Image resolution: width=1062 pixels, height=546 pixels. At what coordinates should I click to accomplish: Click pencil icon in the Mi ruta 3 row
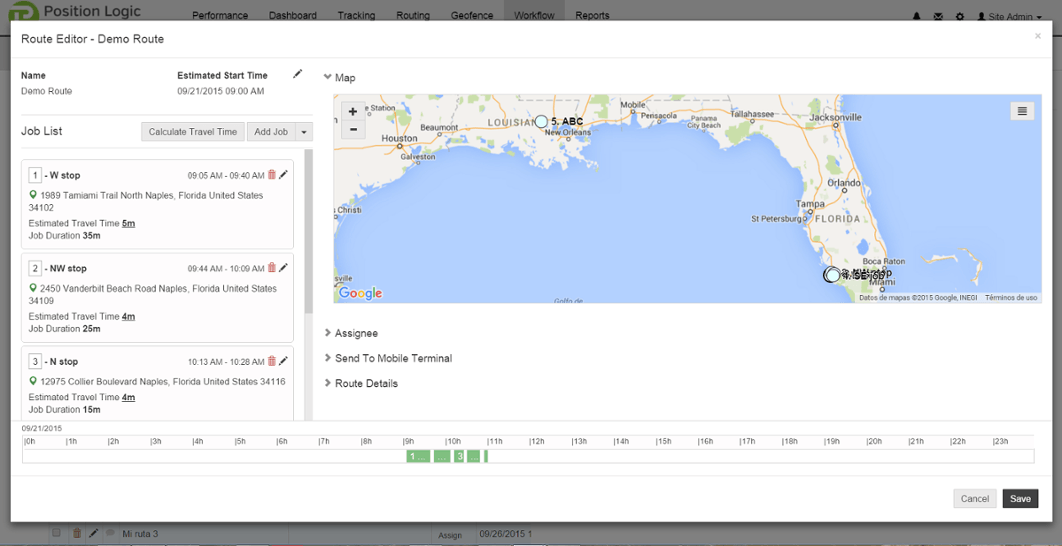(x=94, y=533)
